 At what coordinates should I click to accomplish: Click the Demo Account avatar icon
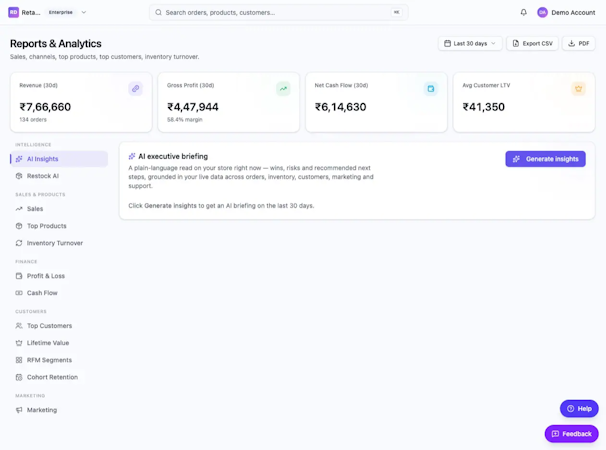pos(542,12)
